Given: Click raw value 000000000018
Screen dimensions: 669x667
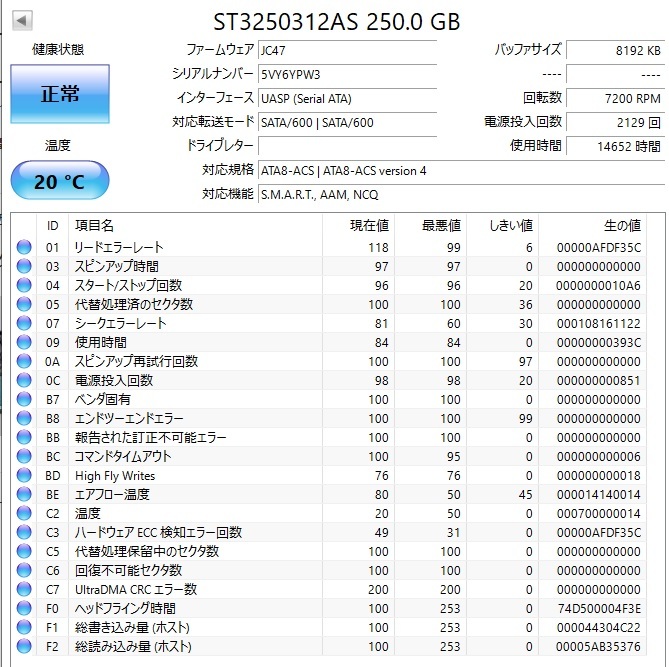Looking at the screenshot, I should tap(599, 475).
